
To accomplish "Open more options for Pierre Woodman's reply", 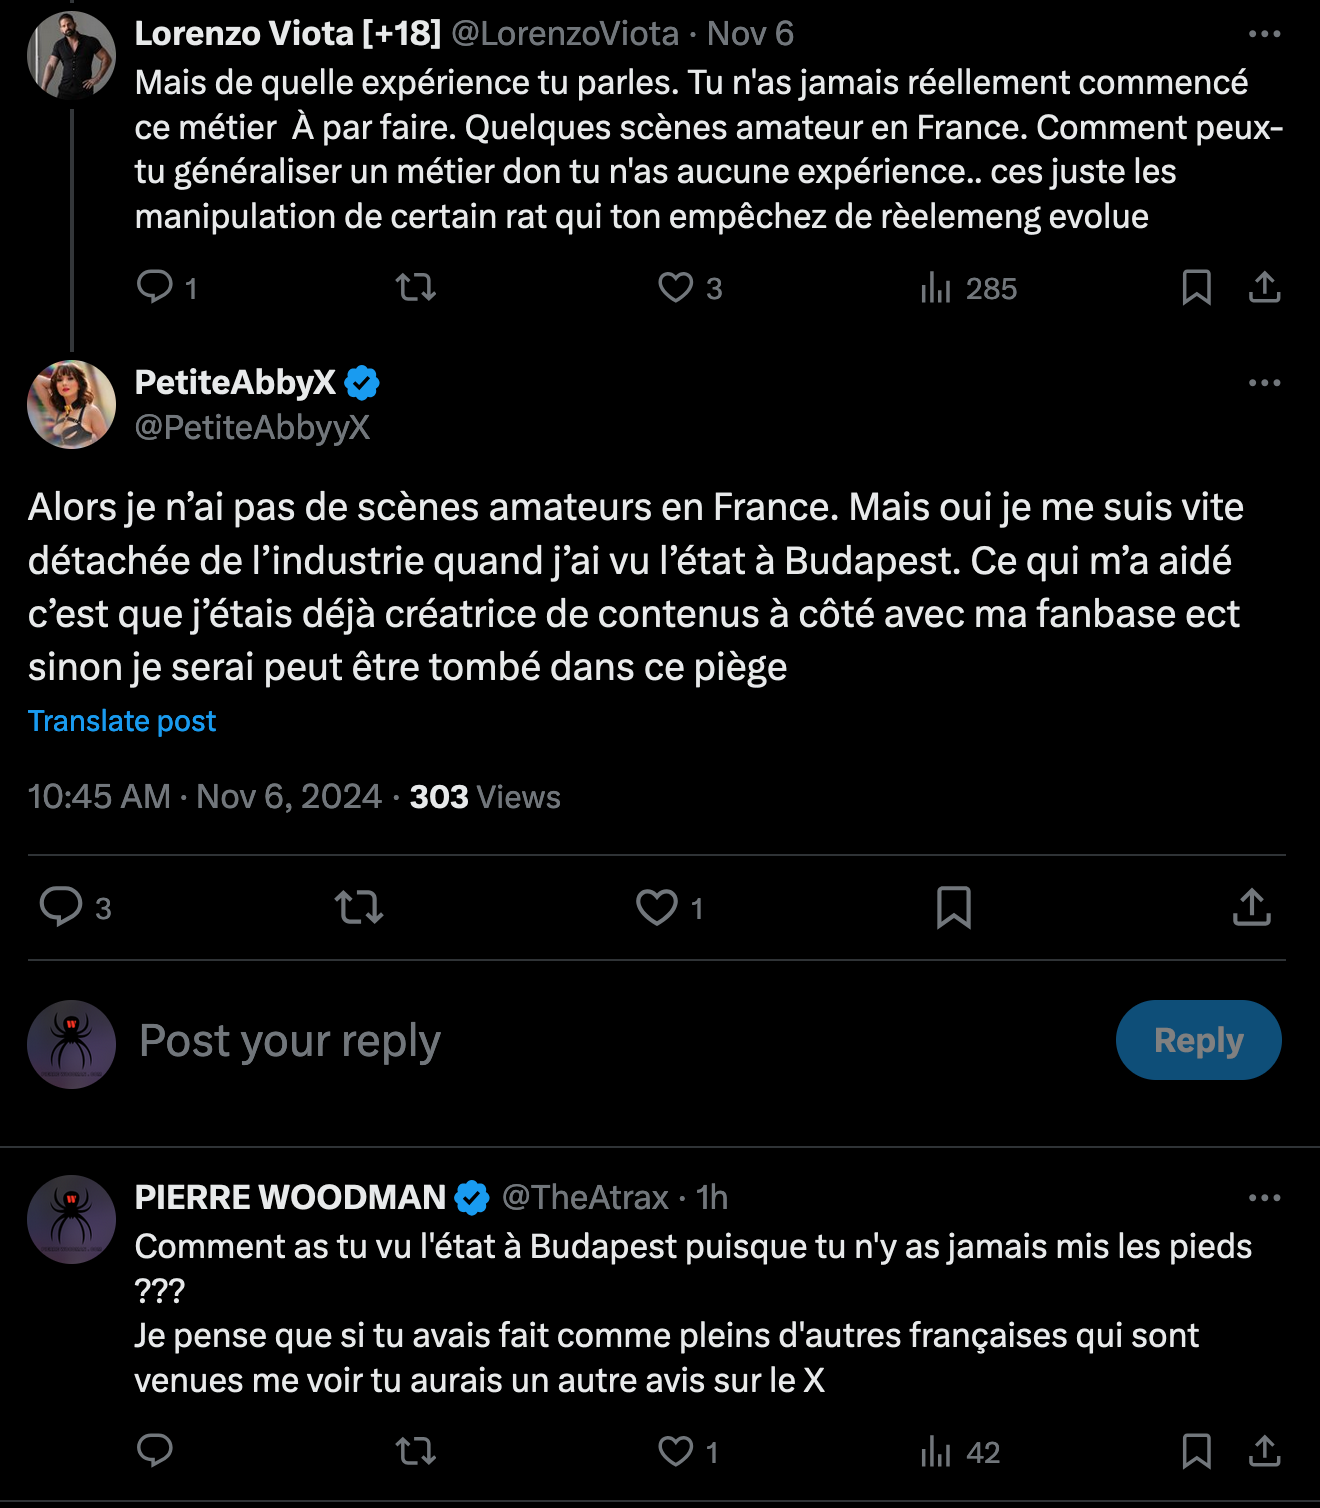I will 1264,1198.
